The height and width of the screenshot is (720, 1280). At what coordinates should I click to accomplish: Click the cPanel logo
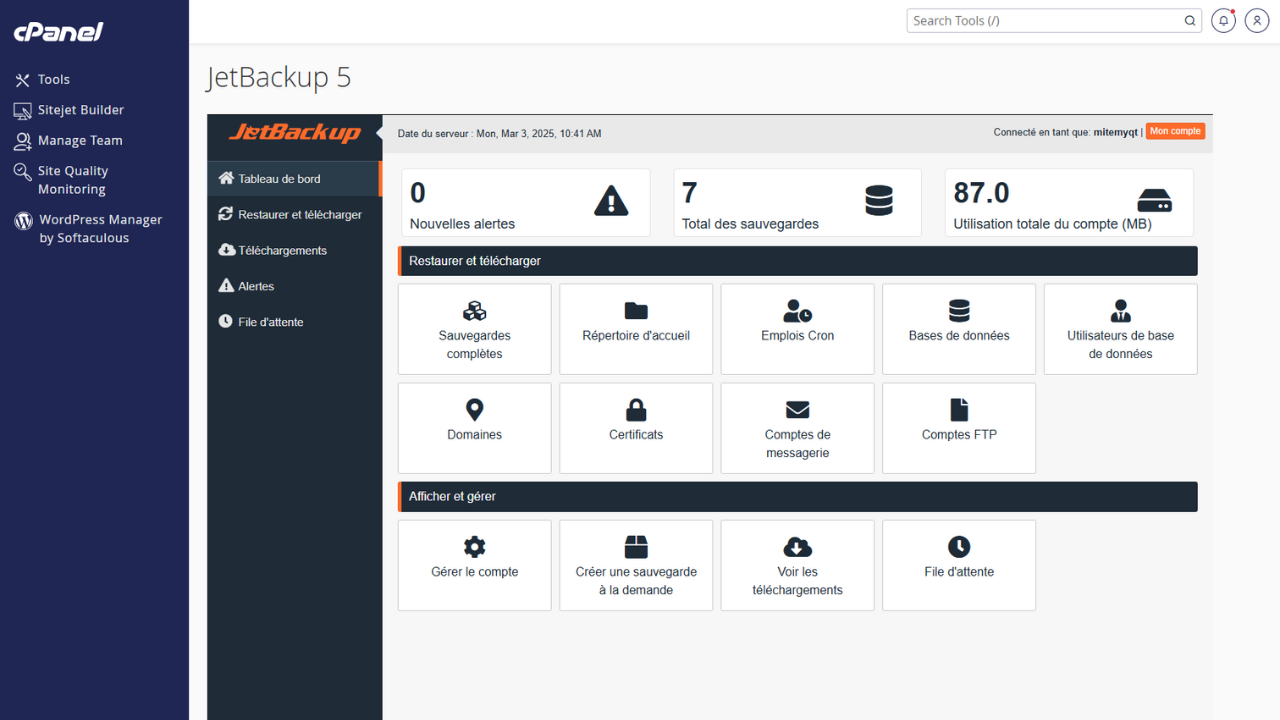pyautogui.click(x=58, y=32)
